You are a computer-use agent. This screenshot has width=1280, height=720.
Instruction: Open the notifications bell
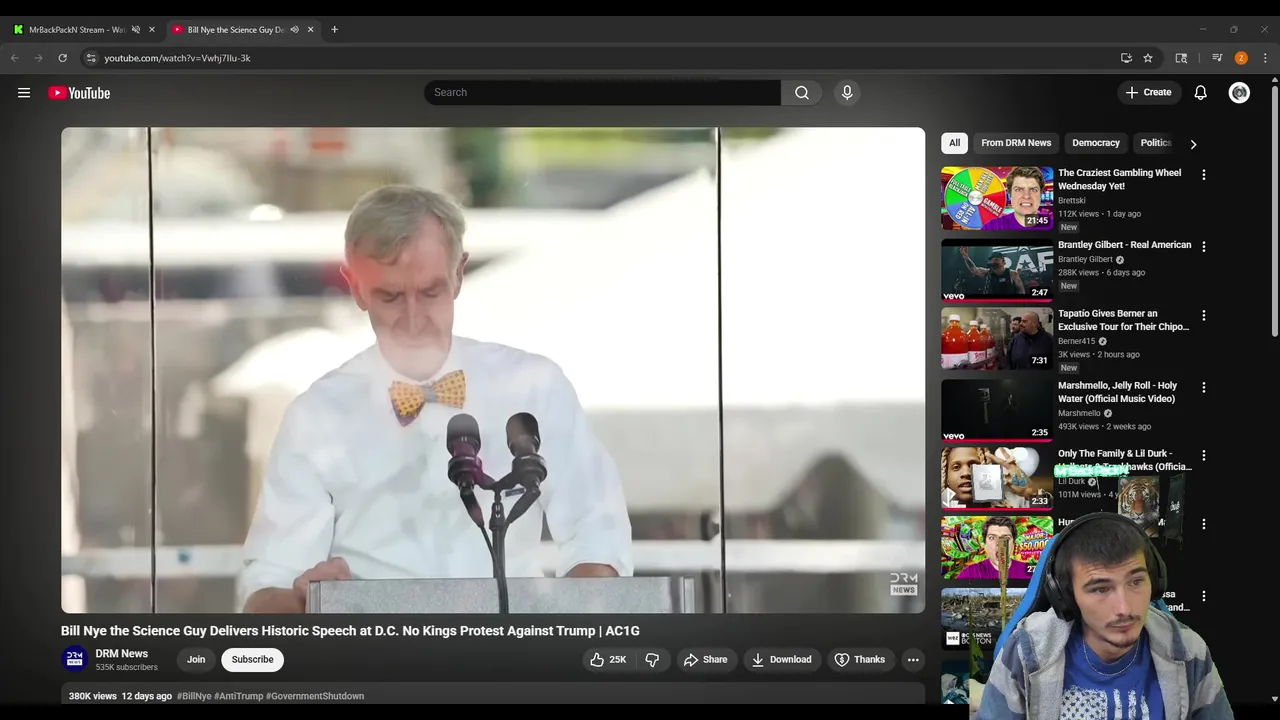[1201, 92]
